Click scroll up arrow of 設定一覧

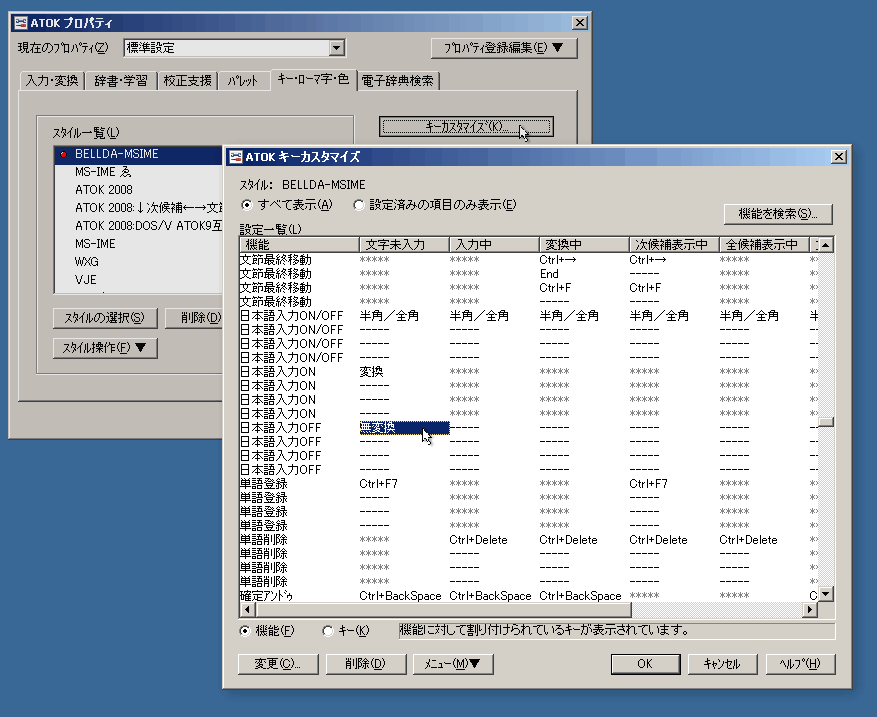point(826,244)
